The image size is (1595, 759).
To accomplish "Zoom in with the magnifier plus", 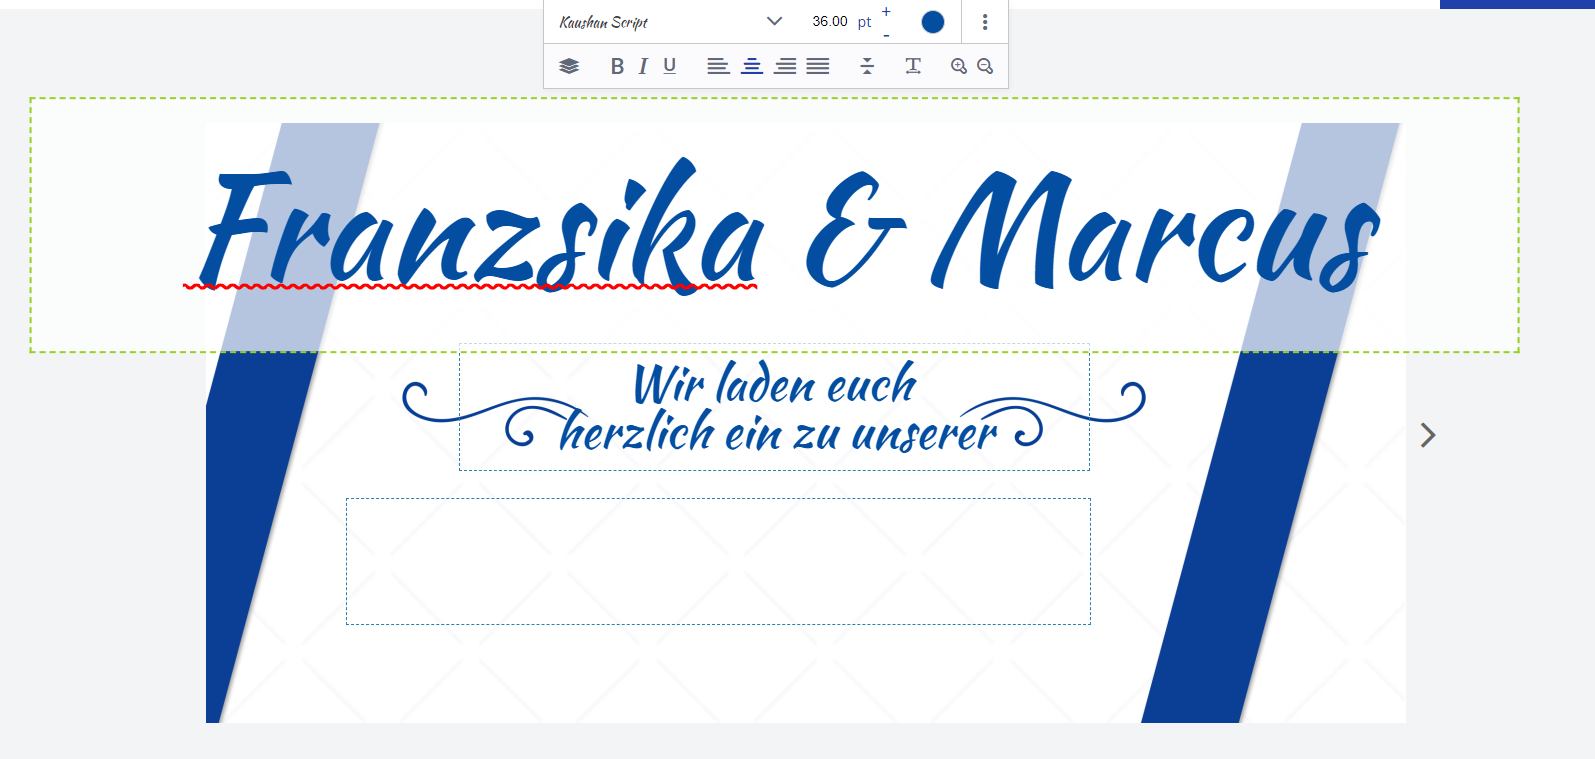I will [959, 66].
